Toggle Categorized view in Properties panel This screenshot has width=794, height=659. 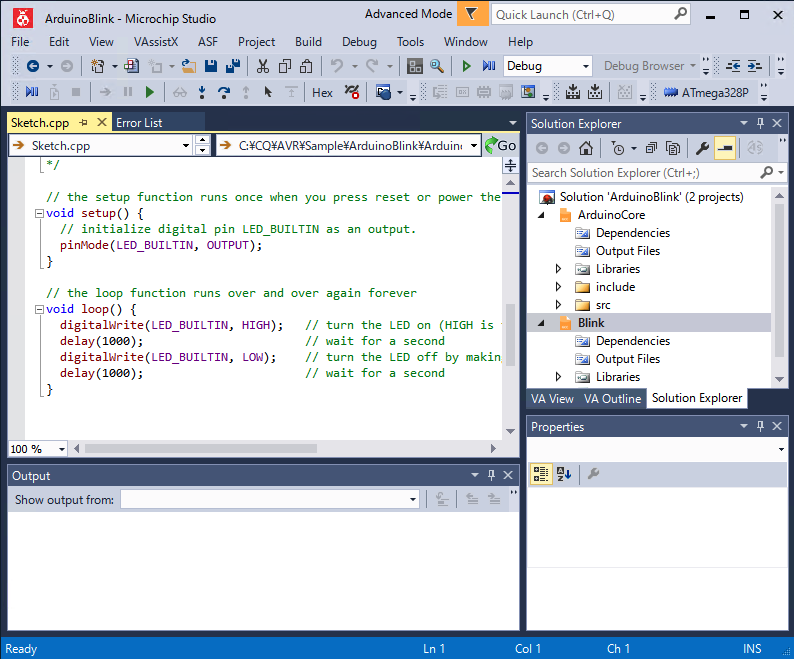click(x=540, y=474)
